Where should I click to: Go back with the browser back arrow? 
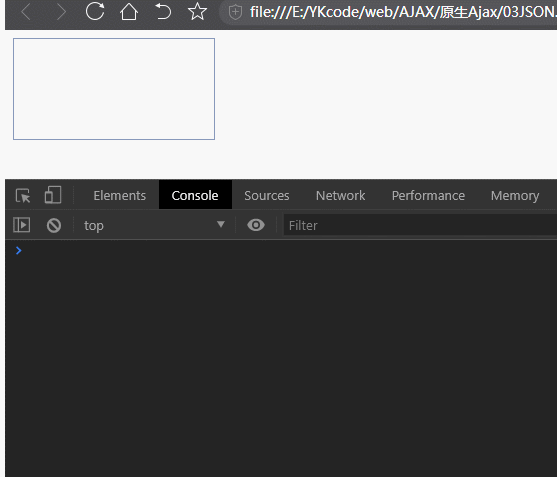point(26,12)
